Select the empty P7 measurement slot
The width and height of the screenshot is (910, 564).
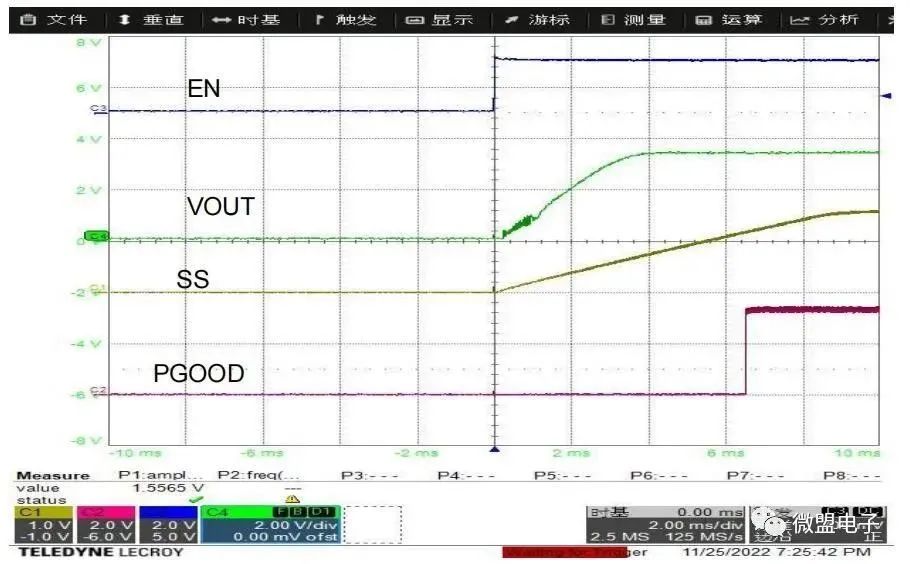(755, 476)
